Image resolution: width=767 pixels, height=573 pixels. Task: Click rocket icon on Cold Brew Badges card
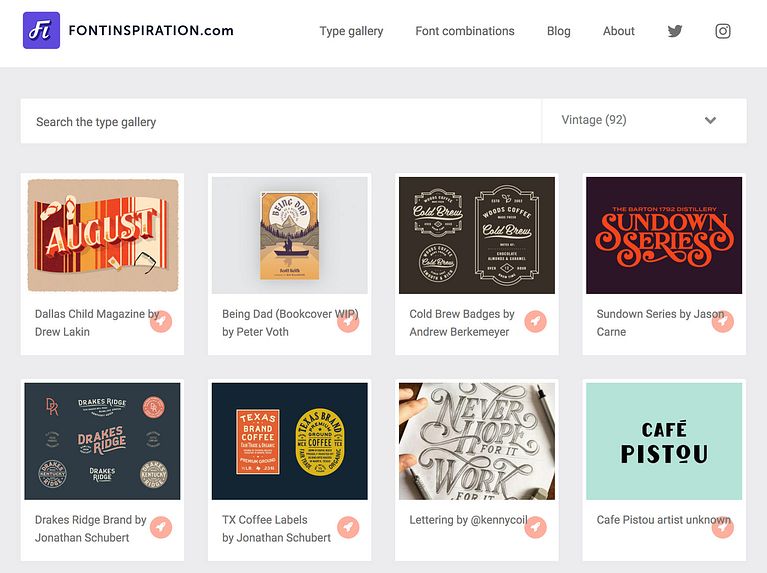click(x=536, y=321)
